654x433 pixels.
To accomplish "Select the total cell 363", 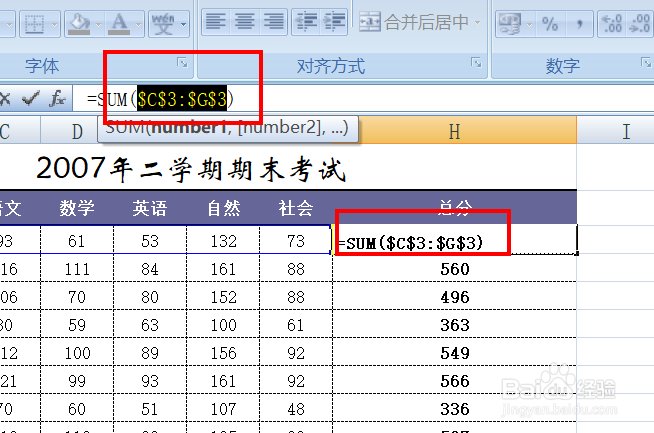I will (x=455, y=325).
